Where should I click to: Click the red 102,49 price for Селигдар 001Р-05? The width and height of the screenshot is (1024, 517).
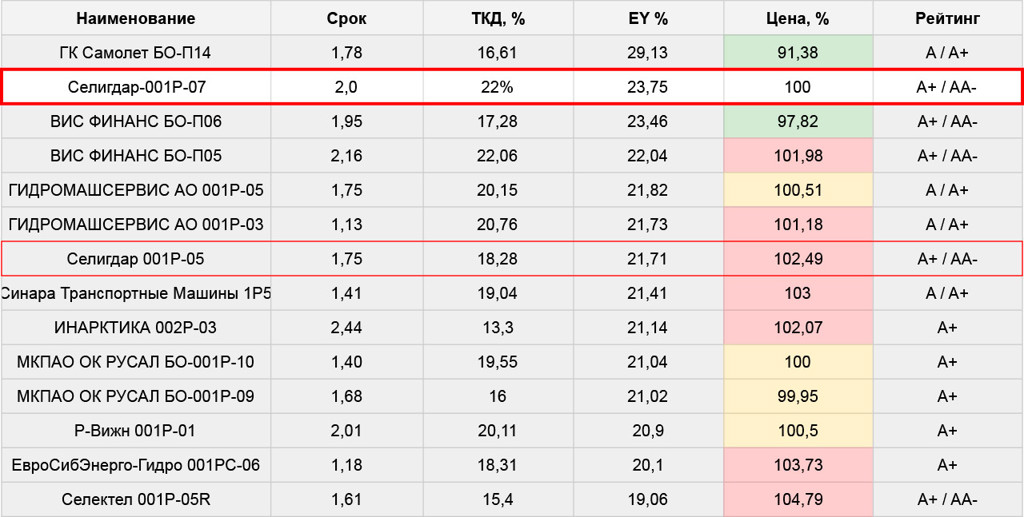[797, 259]
